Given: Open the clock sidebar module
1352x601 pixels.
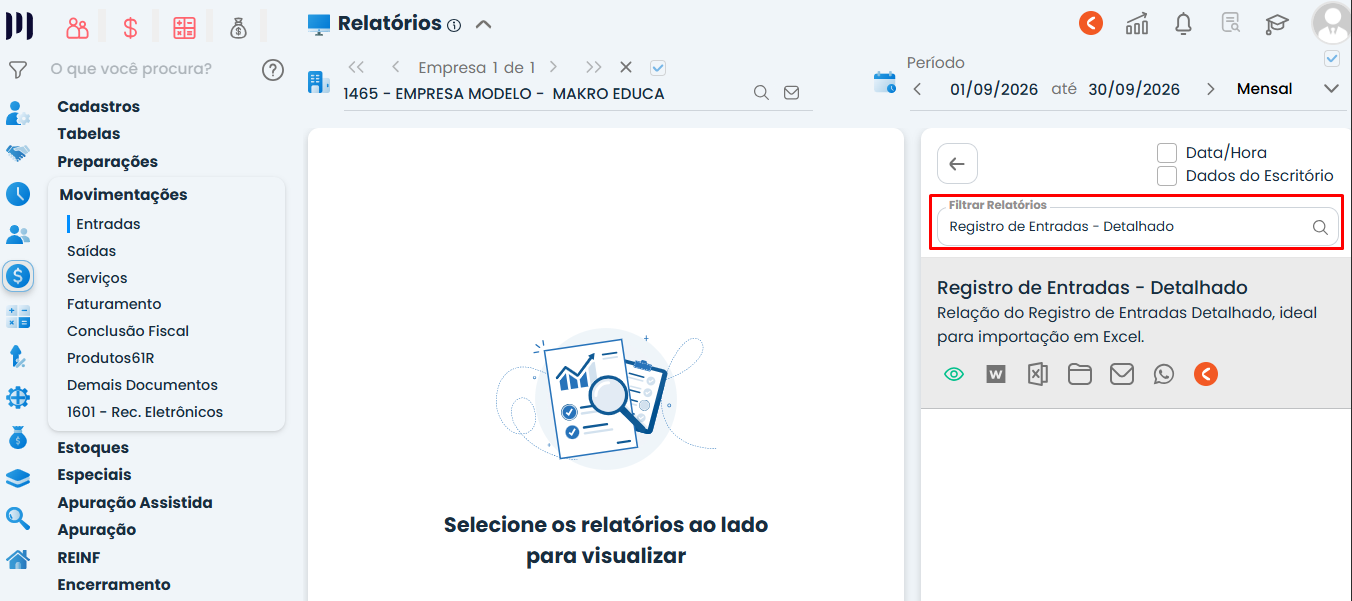Looking at the screenshot, I should click(18, 194).
